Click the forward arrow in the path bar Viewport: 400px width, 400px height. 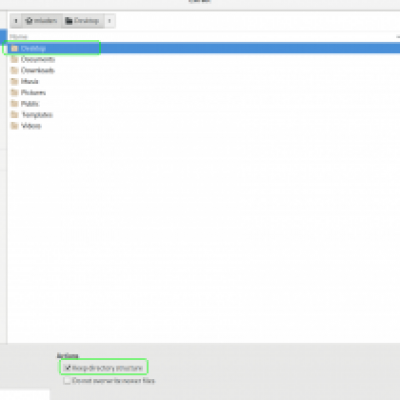click(x=109, y=21)
